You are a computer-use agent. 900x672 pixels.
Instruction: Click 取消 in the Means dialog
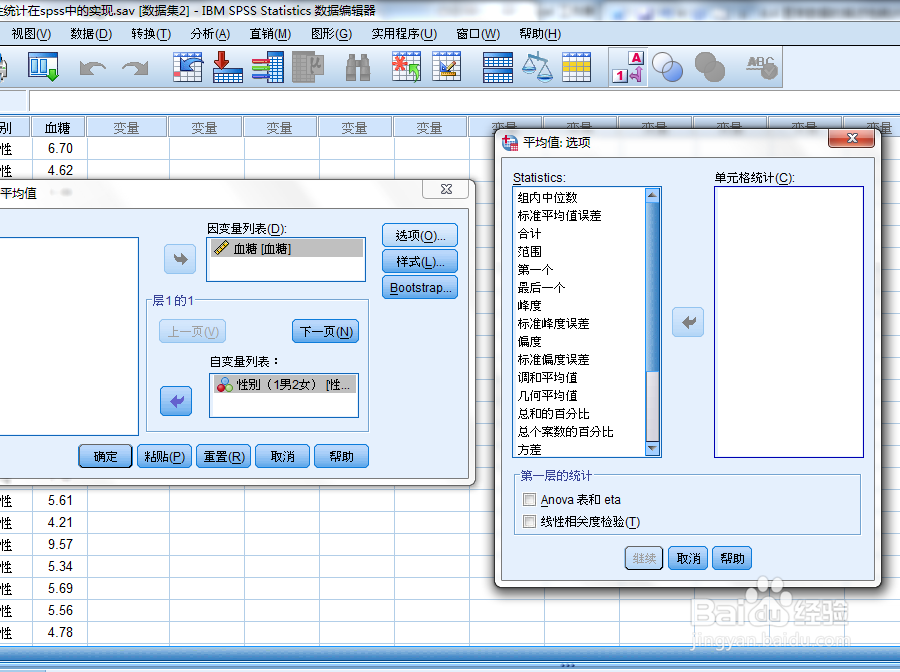[x=282, y=457]
